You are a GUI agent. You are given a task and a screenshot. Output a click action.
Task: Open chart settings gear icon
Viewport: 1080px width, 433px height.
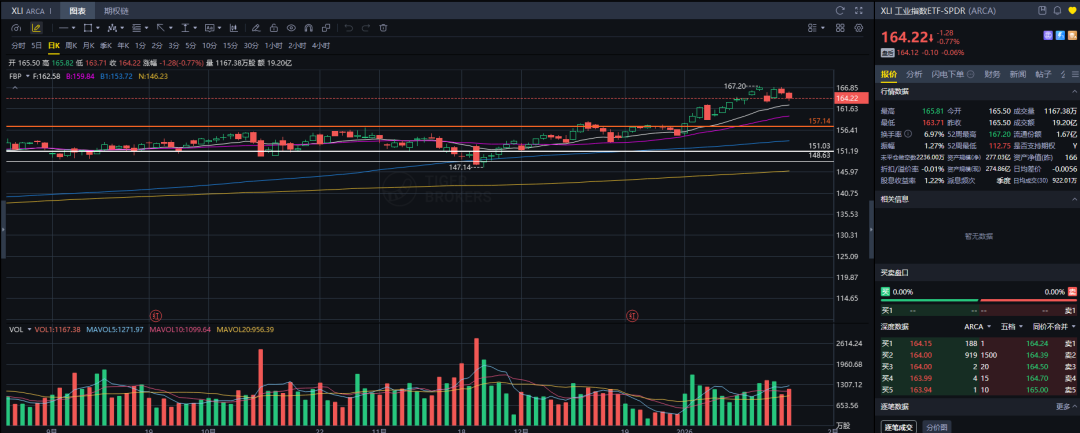859,28
